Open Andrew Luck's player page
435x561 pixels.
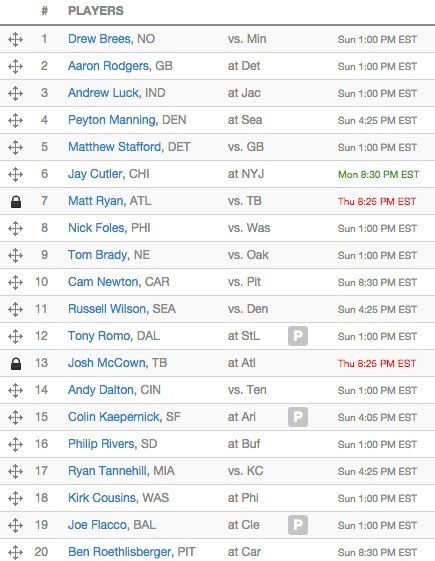pos(104,93)
